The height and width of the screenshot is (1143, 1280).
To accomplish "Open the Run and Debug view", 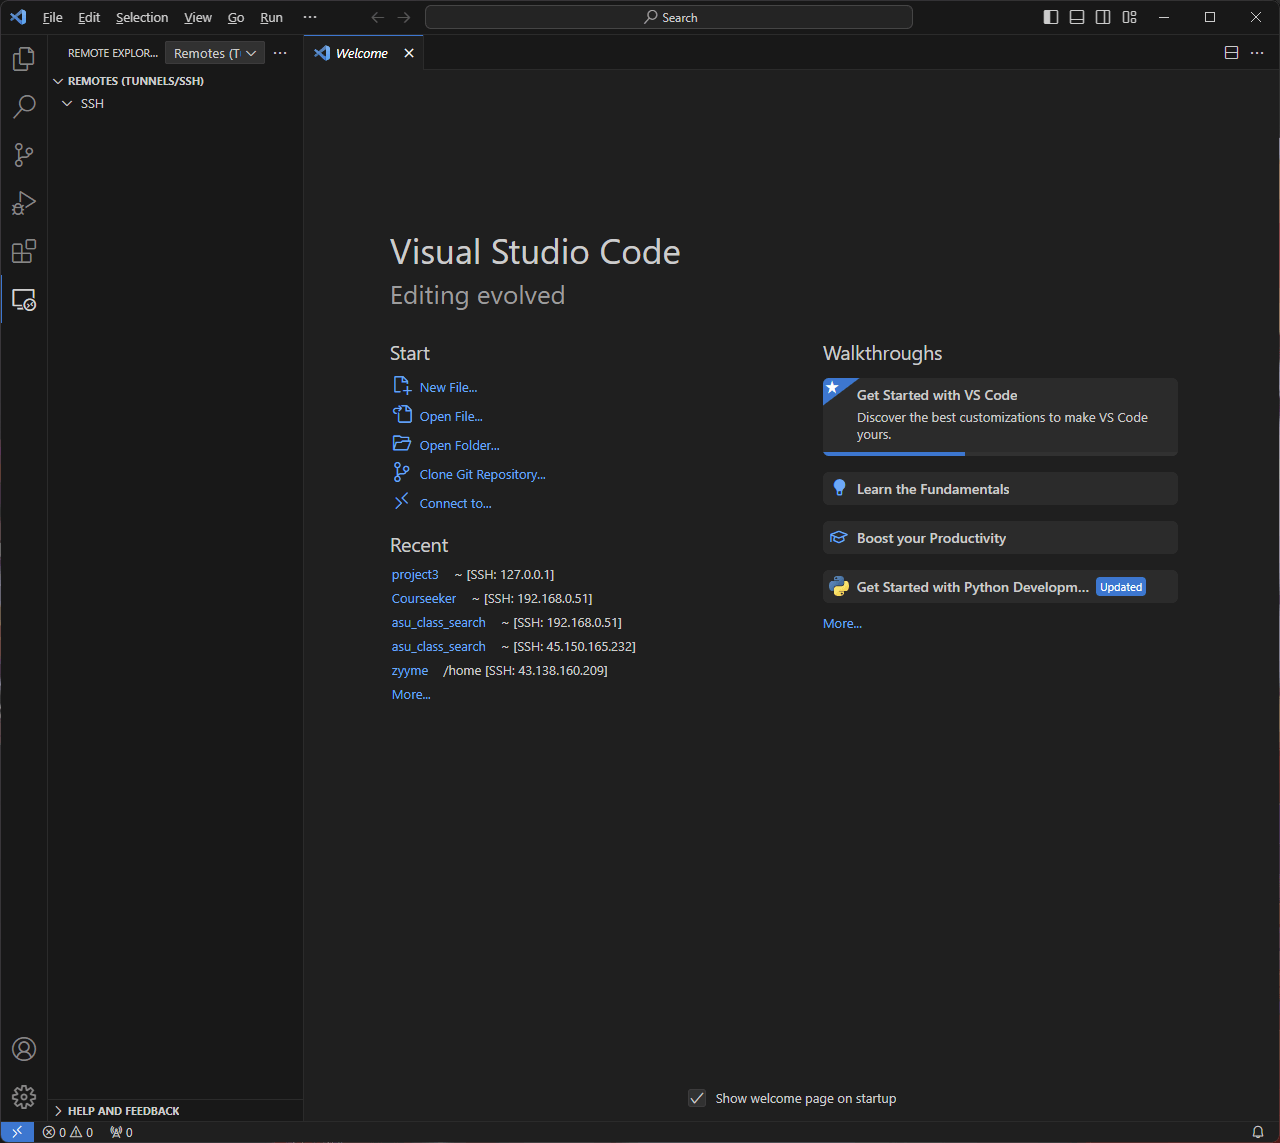I will pyautogui.click(x=24, y=203).
